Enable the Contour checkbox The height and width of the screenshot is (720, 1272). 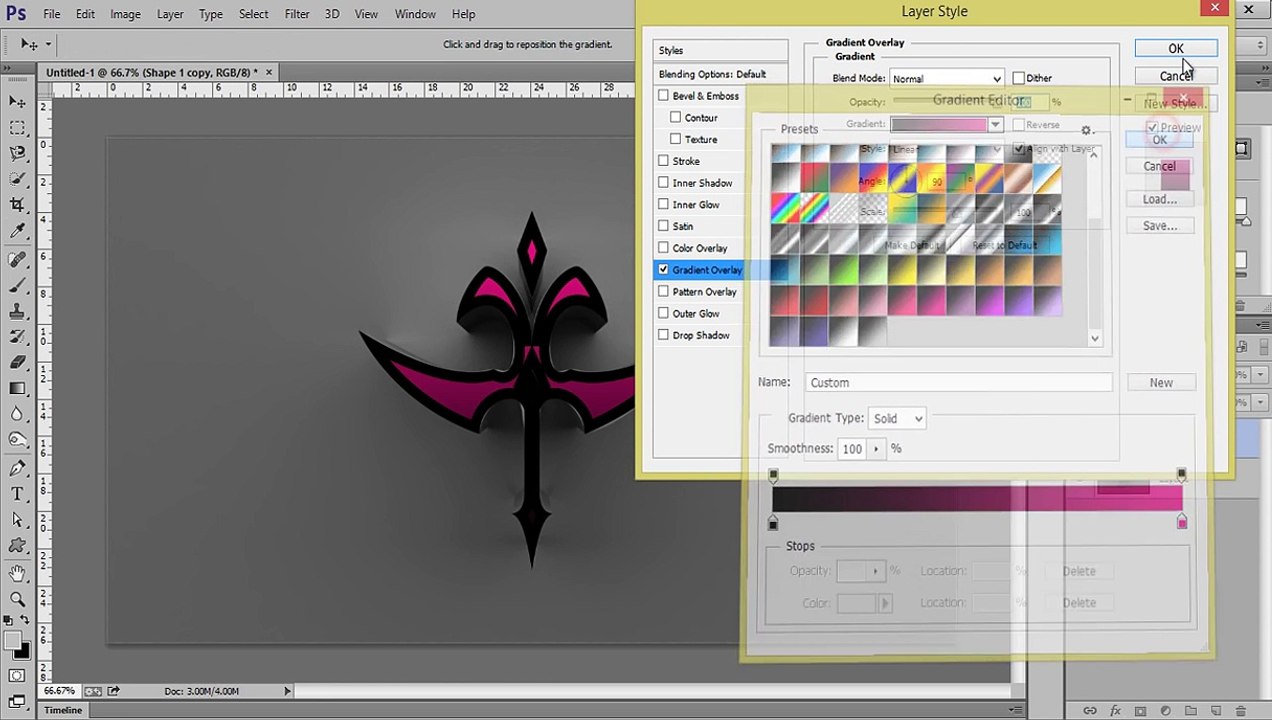click(675, 117)
